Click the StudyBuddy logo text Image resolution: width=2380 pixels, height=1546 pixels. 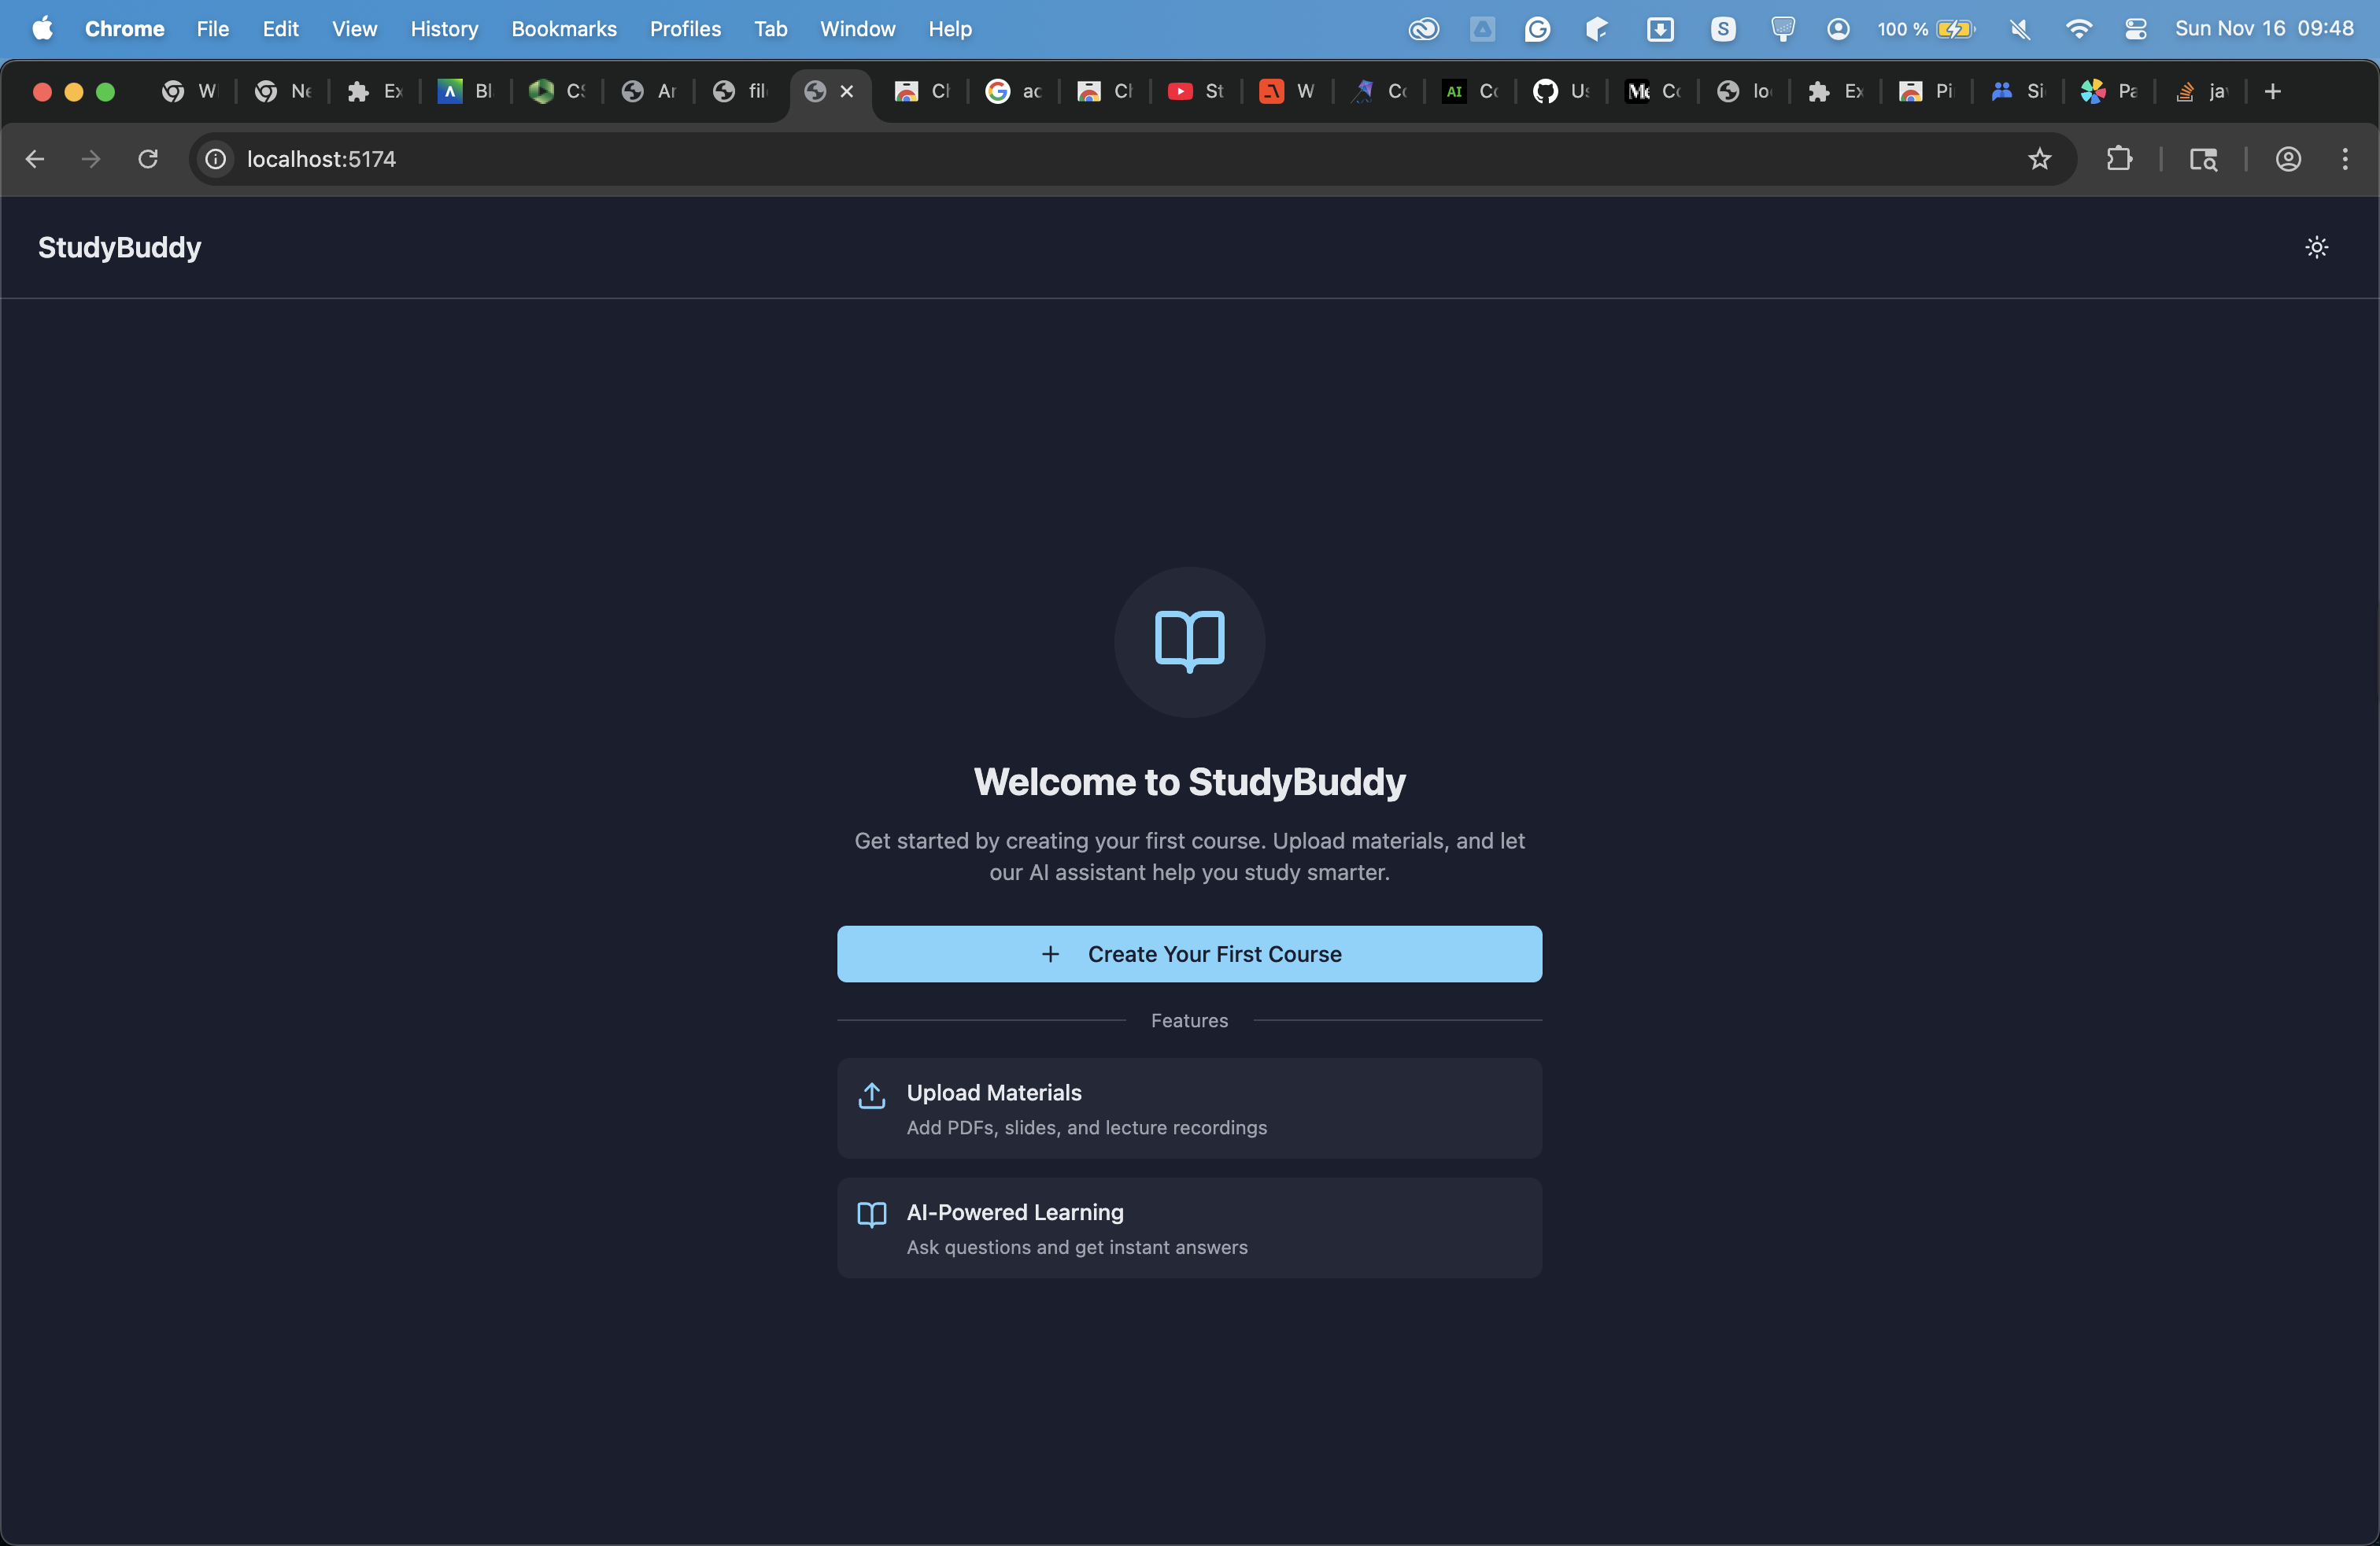[119, 247]
